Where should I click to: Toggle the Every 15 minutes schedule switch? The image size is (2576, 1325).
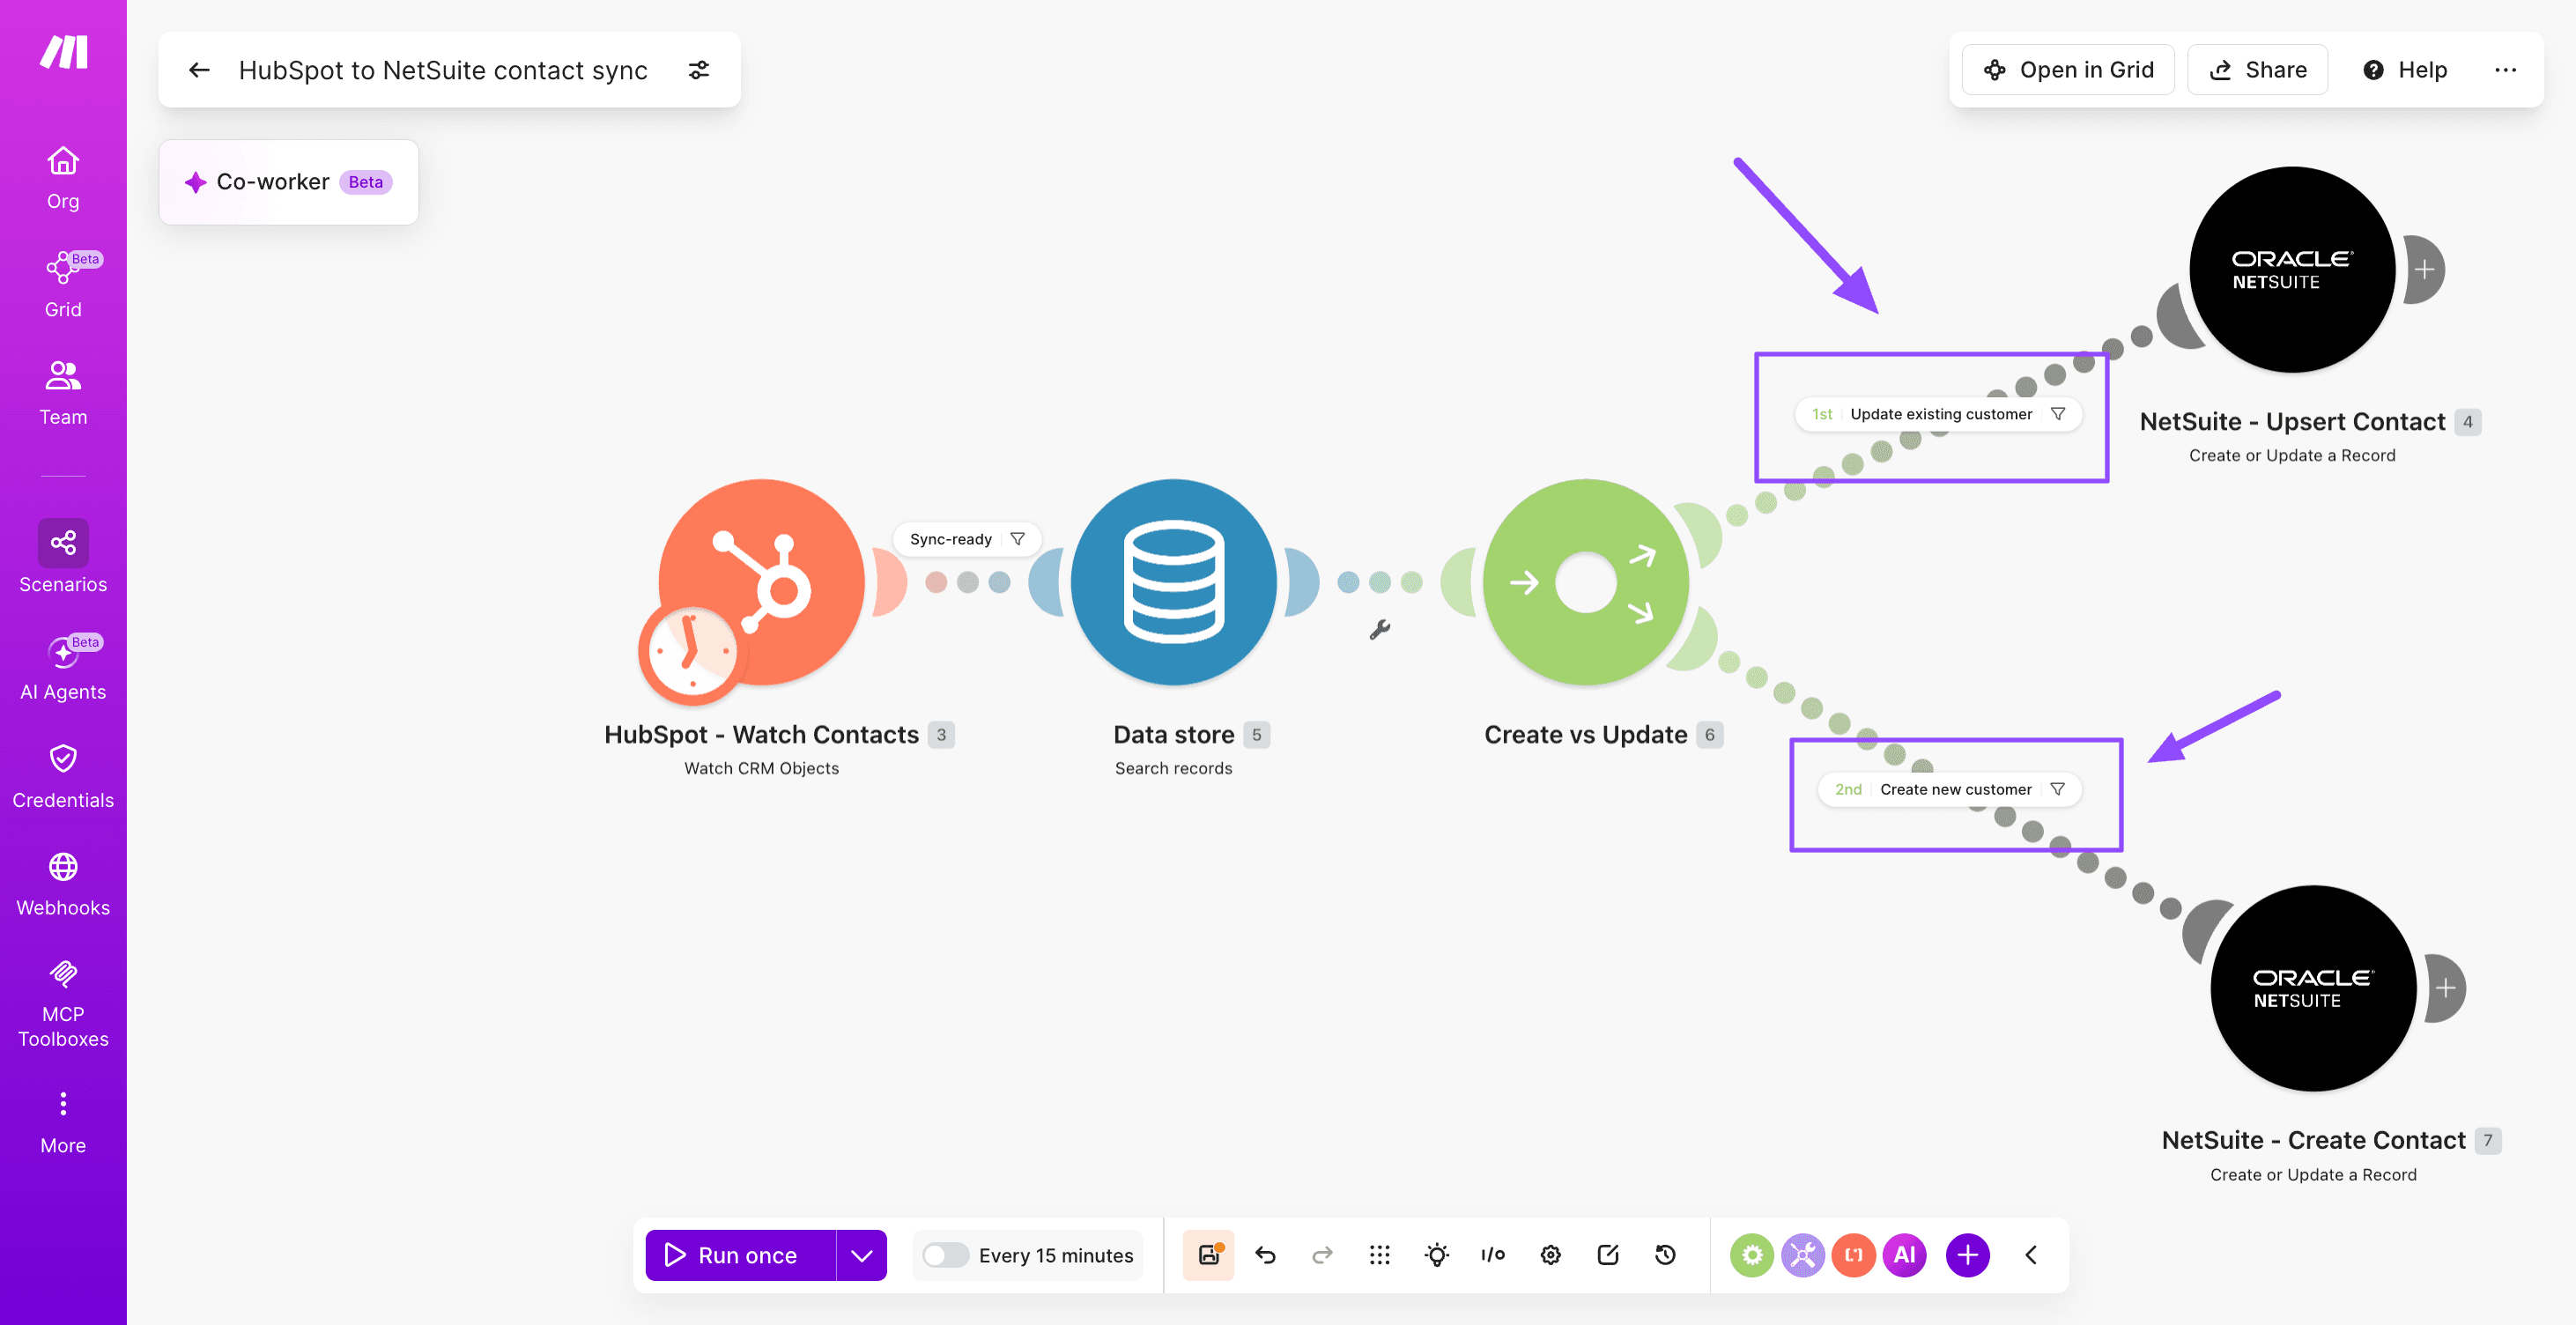click(945, 1255)
